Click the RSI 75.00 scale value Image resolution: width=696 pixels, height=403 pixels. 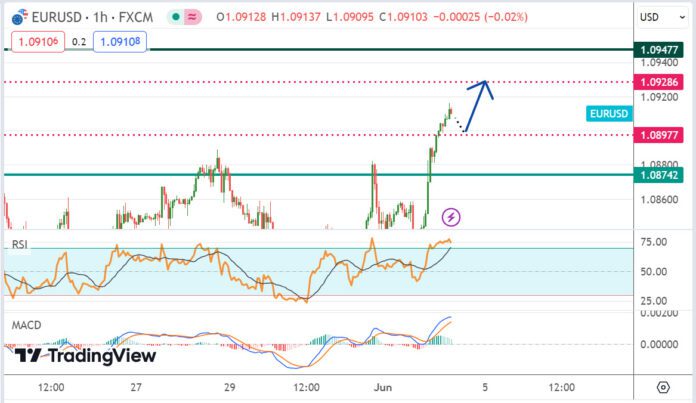(653, 242)
